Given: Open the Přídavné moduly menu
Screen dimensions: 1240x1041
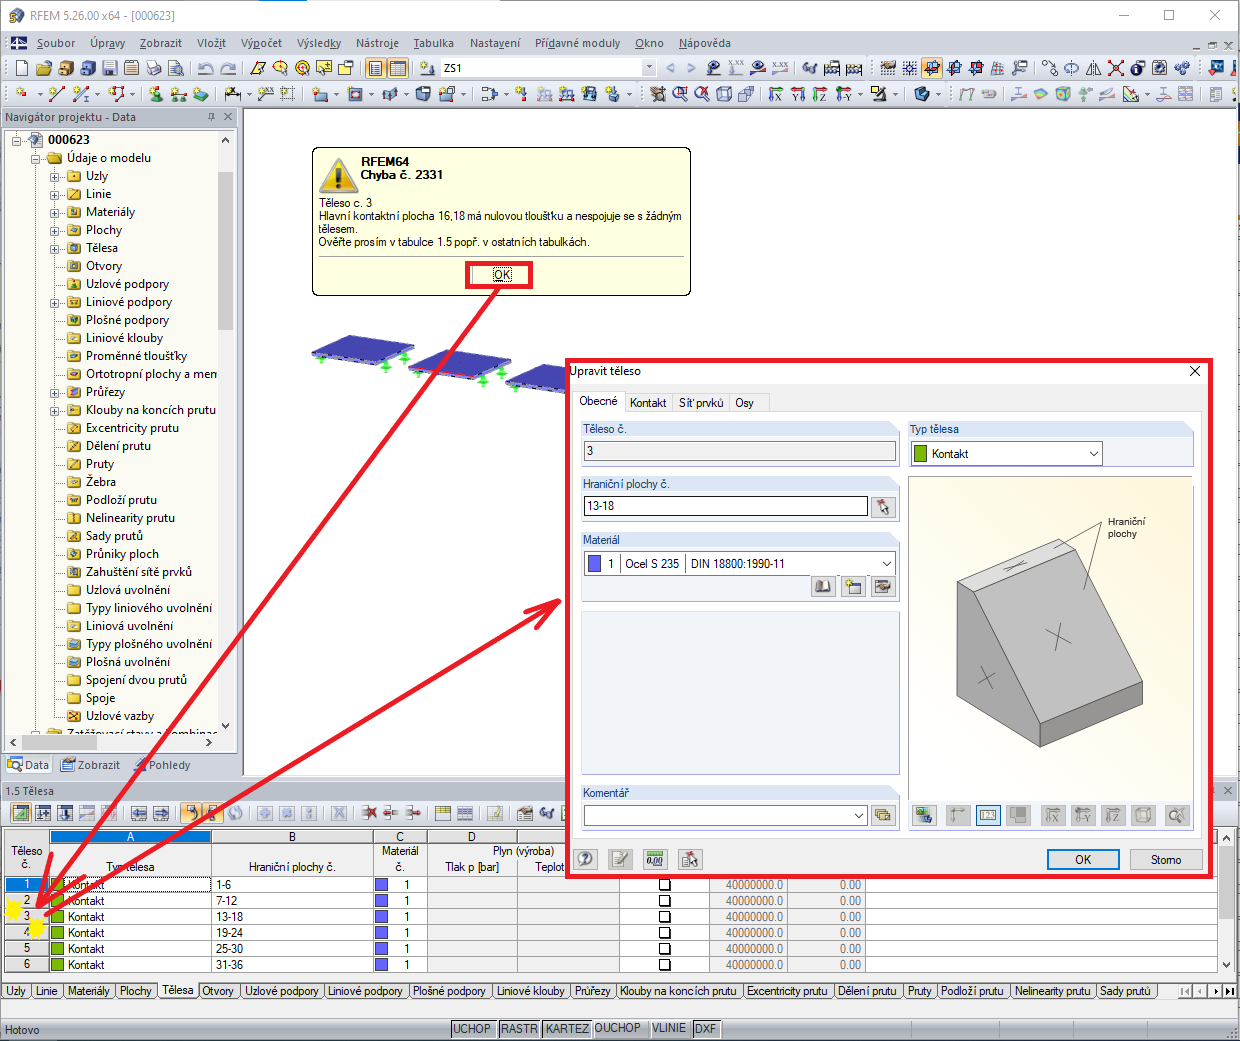Looking at the screenshot, I should click(x=577, y=43).
